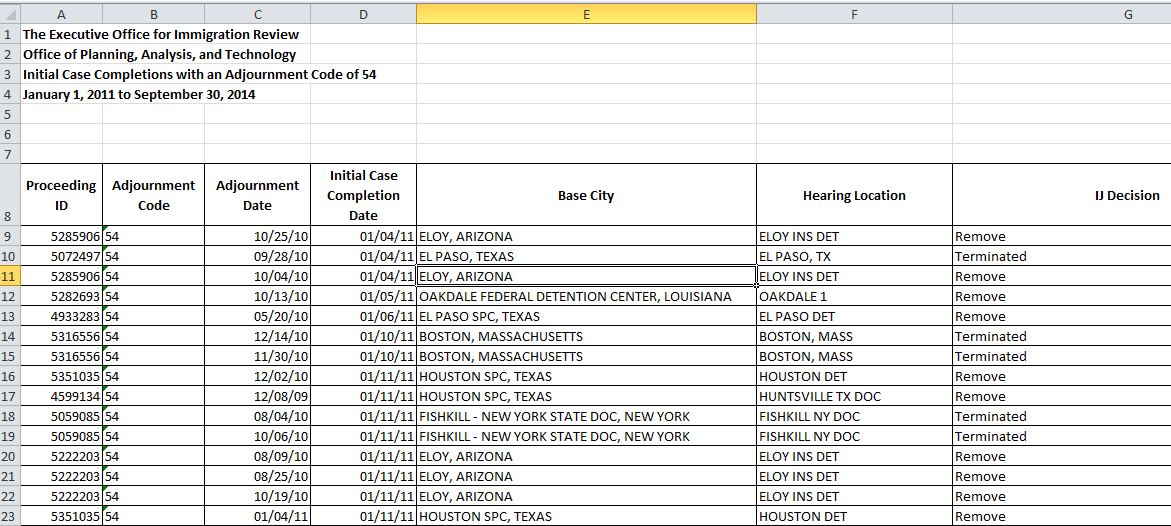Select row 23 header
Image resolution: width=1171 pixels, height=526 pixels.
(10, 516)
